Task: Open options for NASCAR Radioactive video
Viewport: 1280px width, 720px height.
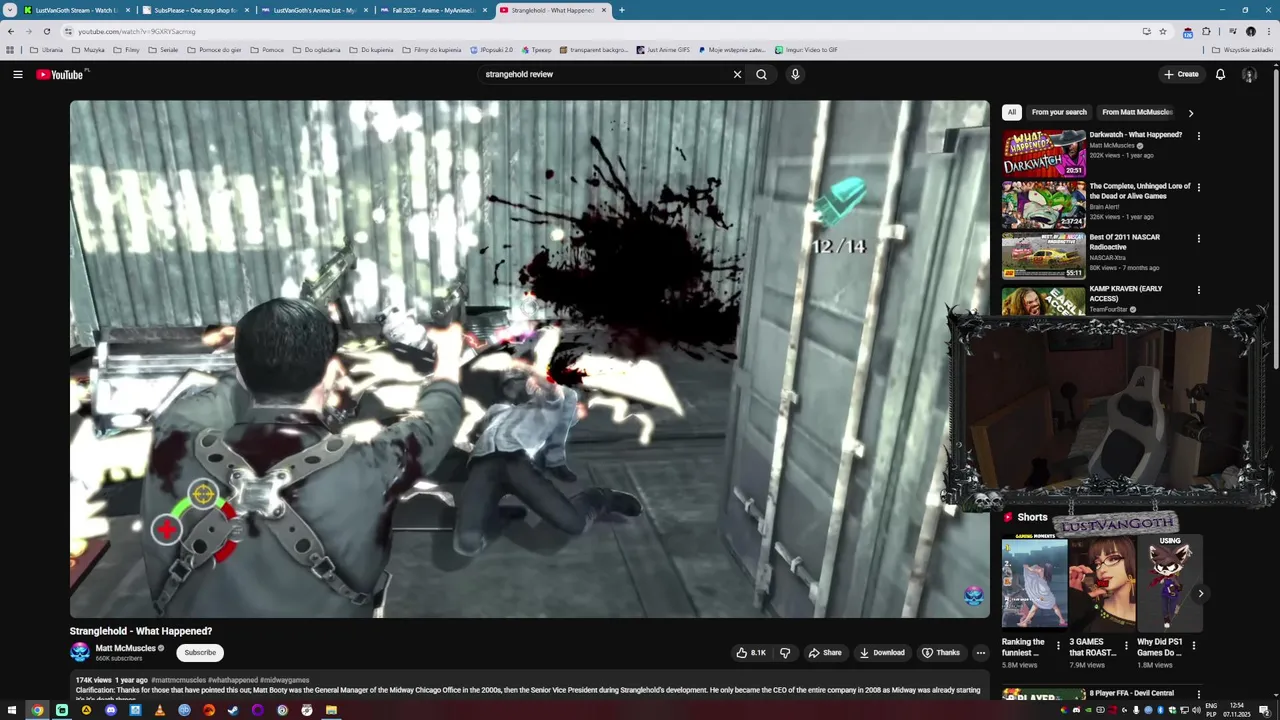Action: [x=1199, y=238]
